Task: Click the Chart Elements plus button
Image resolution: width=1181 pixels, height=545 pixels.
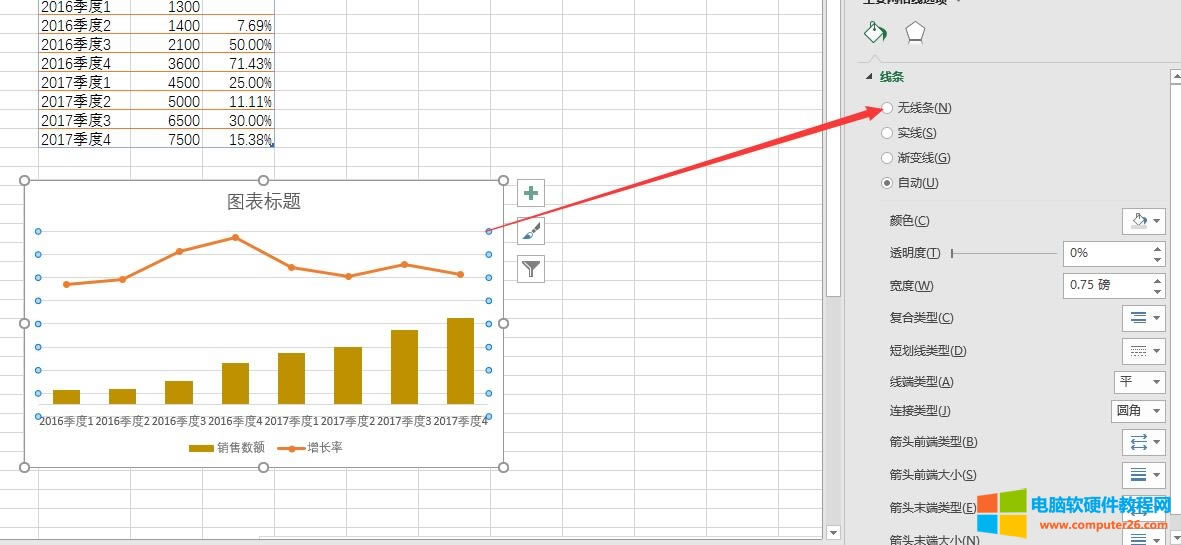Action: [531, 193]
